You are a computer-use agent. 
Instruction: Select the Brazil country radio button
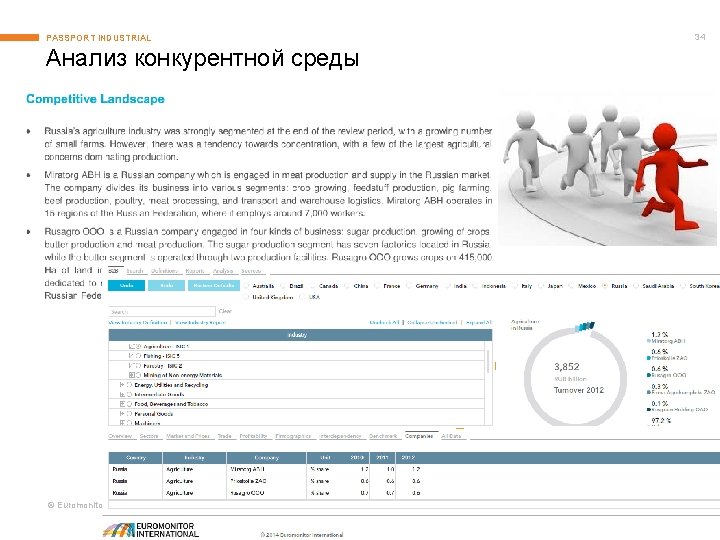click(283, 286)
